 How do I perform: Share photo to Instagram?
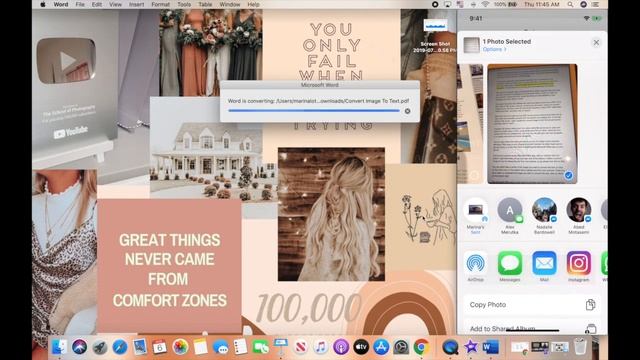pos(578,263)
